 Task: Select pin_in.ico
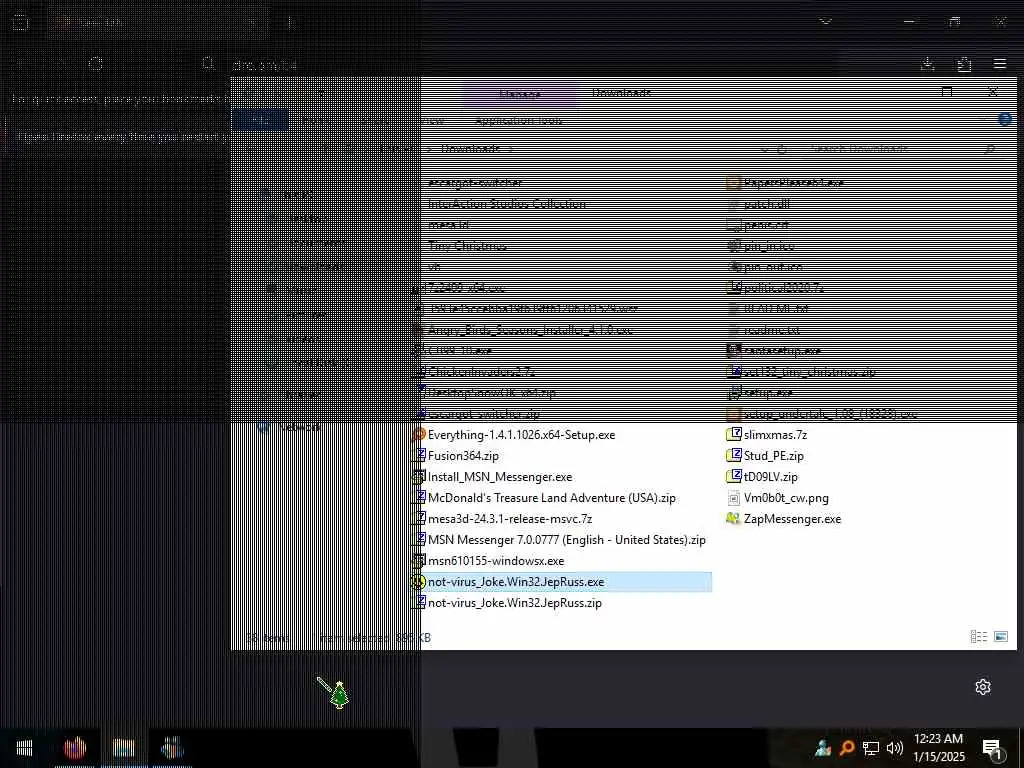tap(769, 246)
